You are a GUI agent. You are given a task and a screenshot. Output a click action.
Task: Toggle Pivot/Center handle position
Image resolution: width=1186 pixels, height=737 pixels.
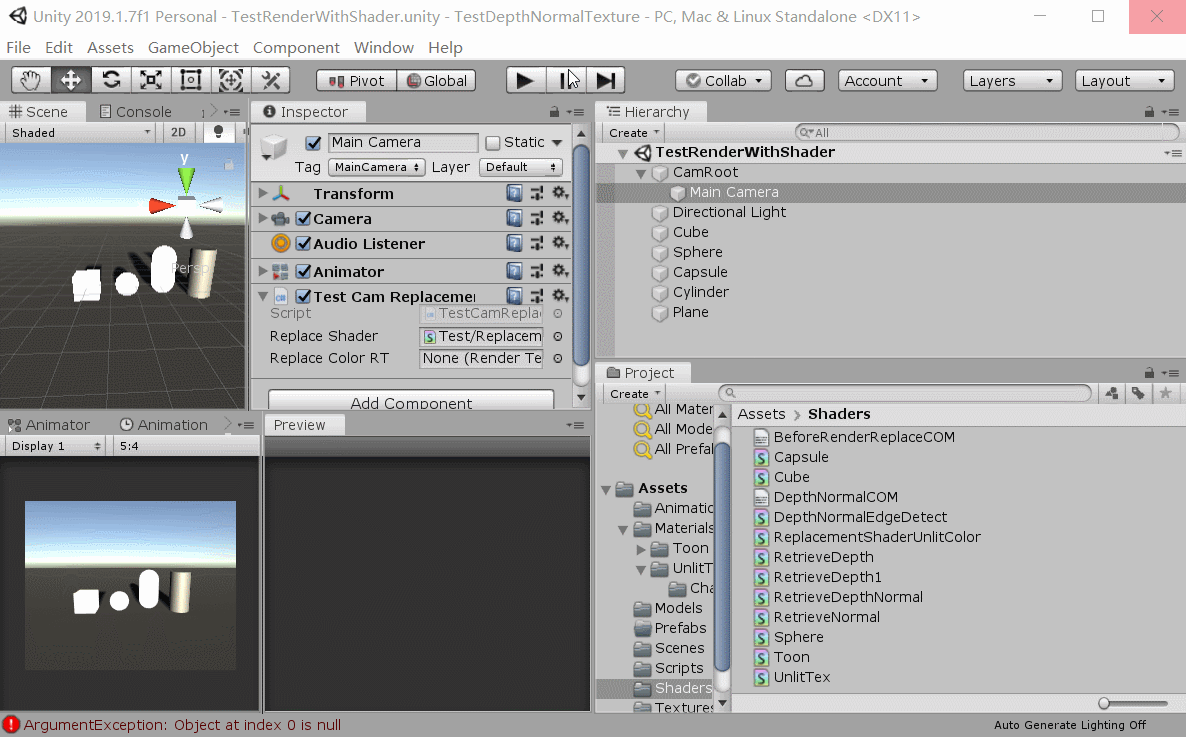tap(356, 81)
